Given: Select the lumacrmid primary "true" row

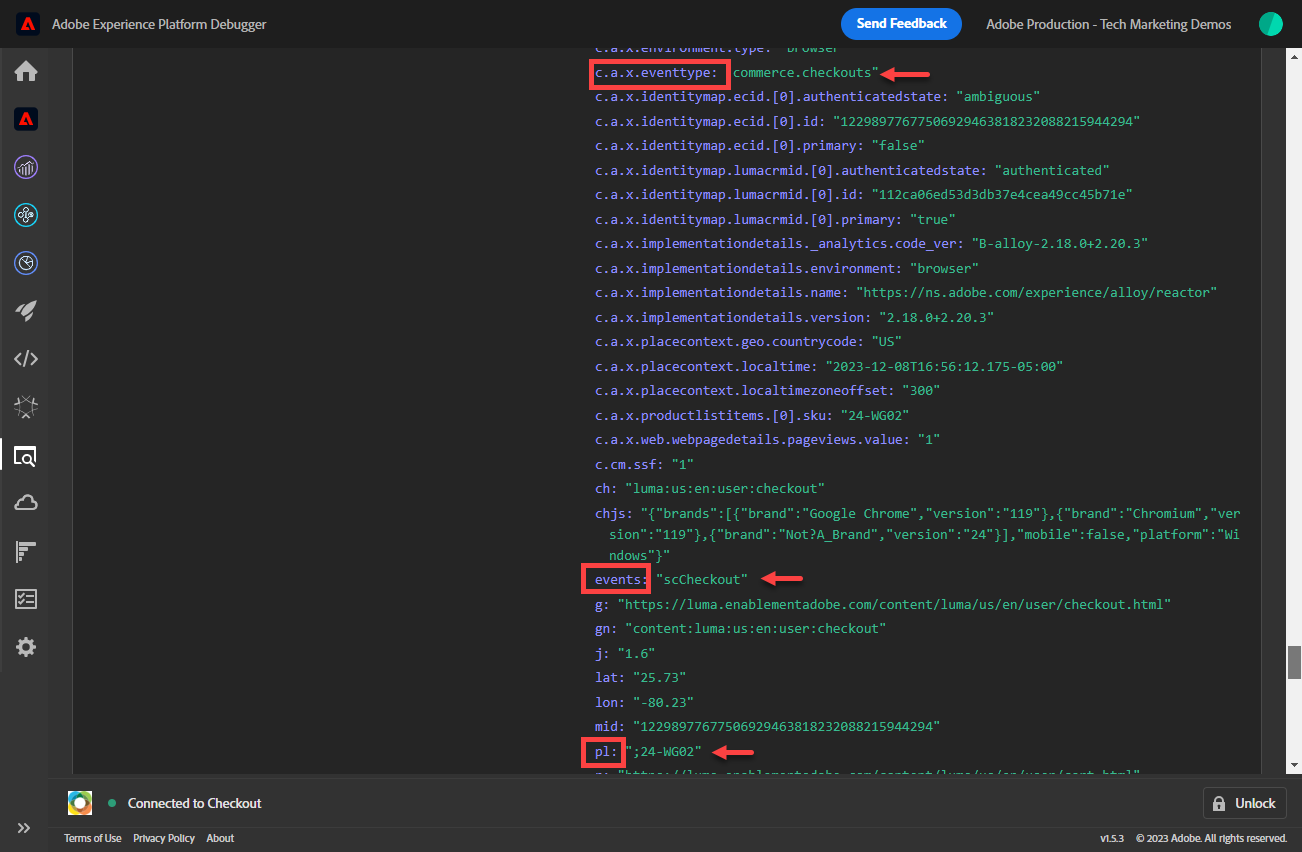Looking at the screenshot, I should click(x=775, y=219).
